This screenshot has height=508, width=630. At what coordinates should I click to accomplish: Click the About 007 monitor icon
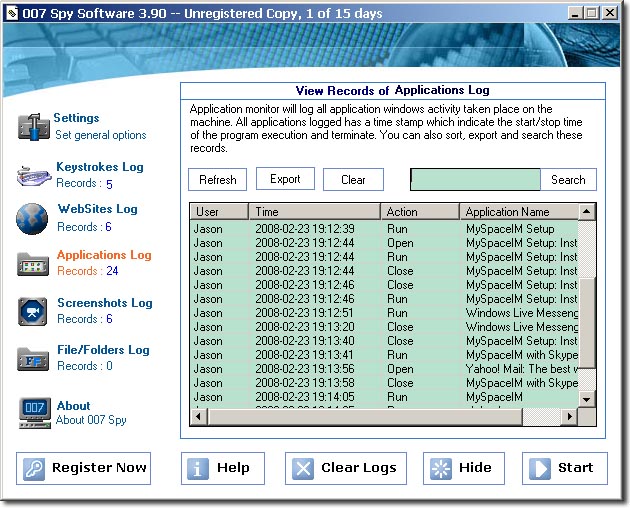pyautogui.click(x=35, y=413)
